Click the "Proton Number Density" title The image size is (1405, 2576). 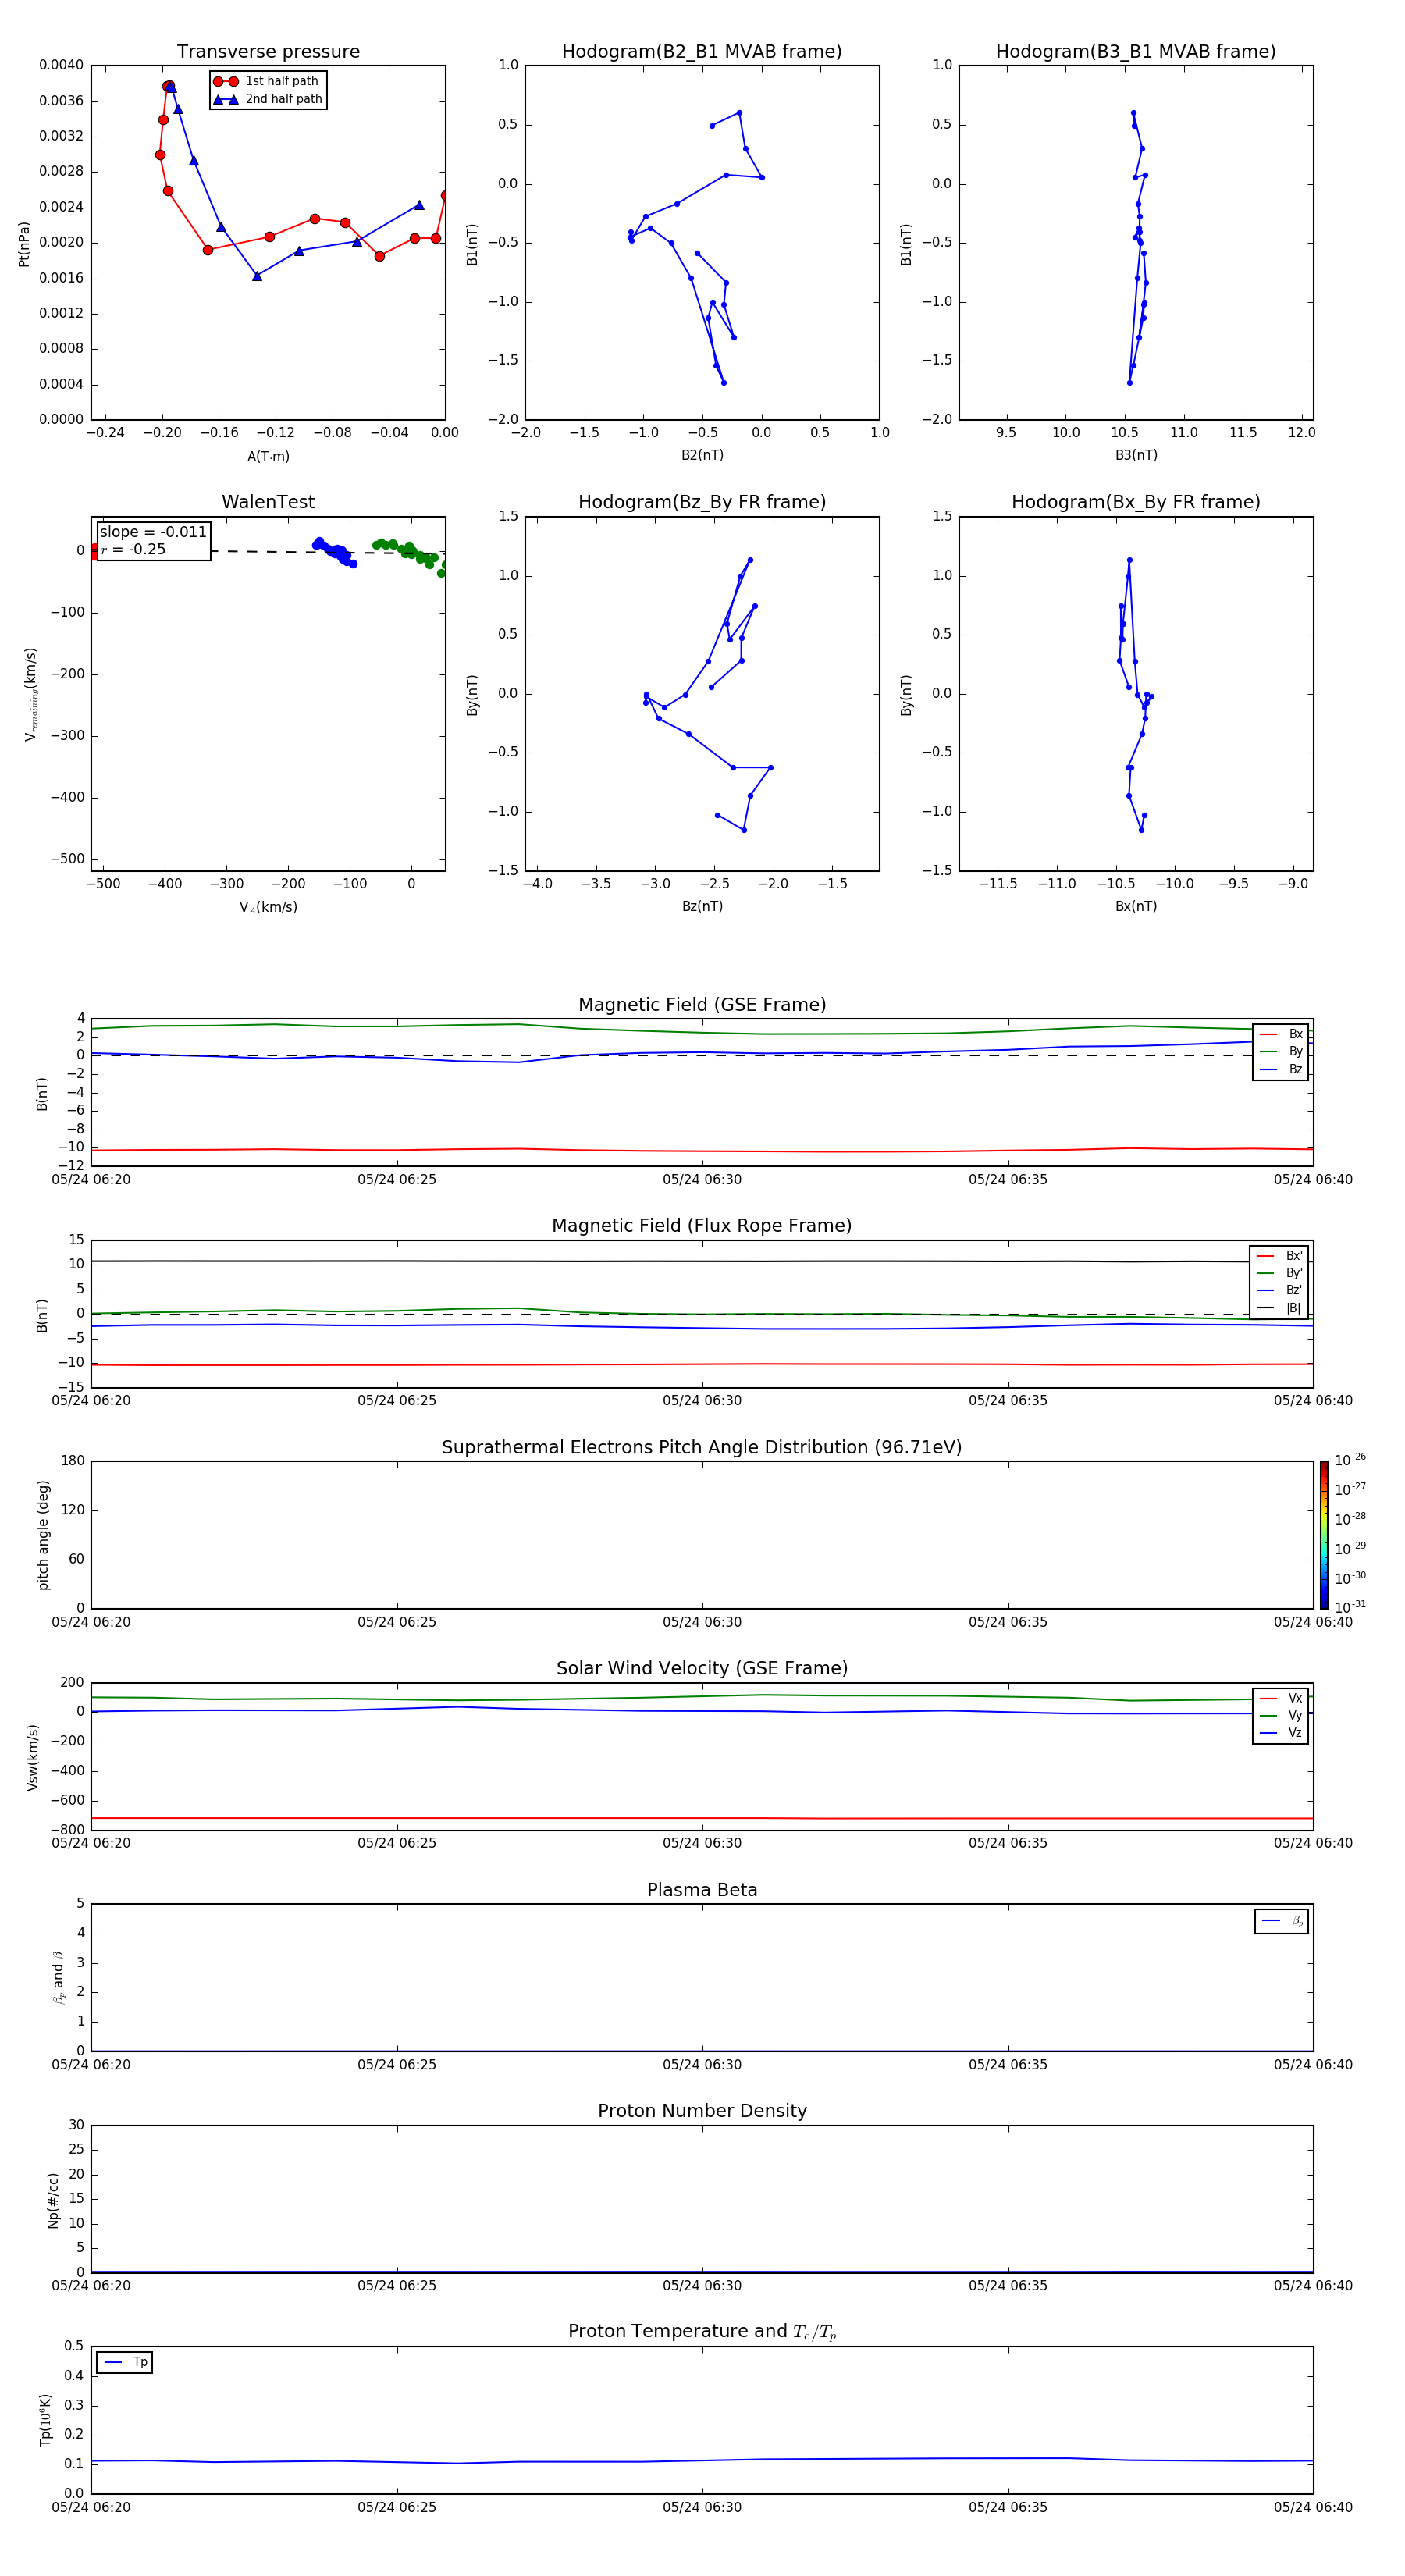702,2111
